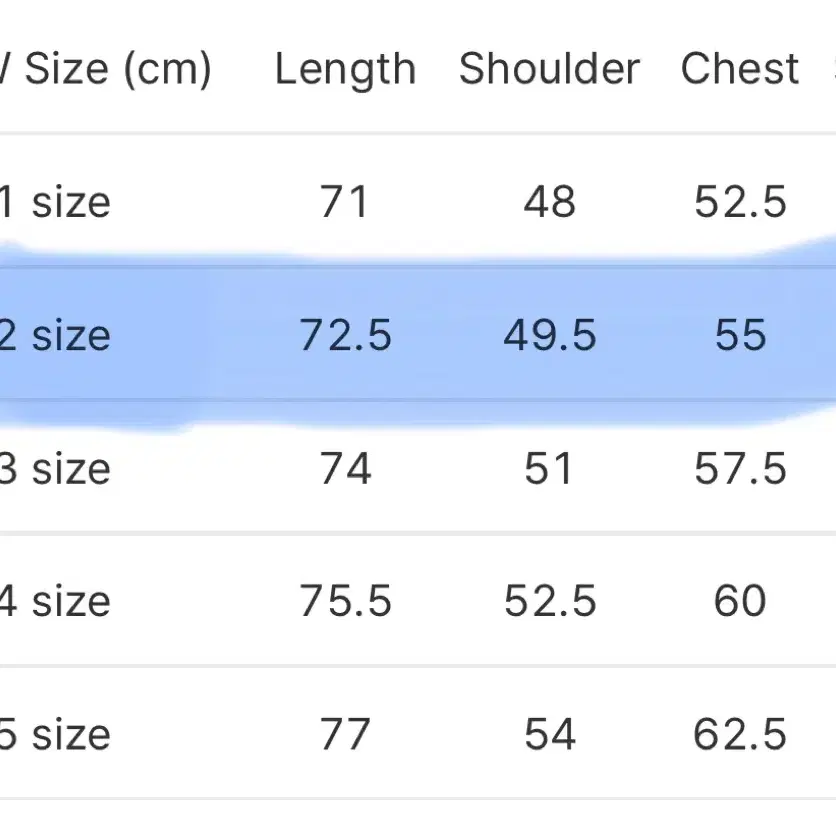
Task: Click the Chest column header
Action: (740, 69)
